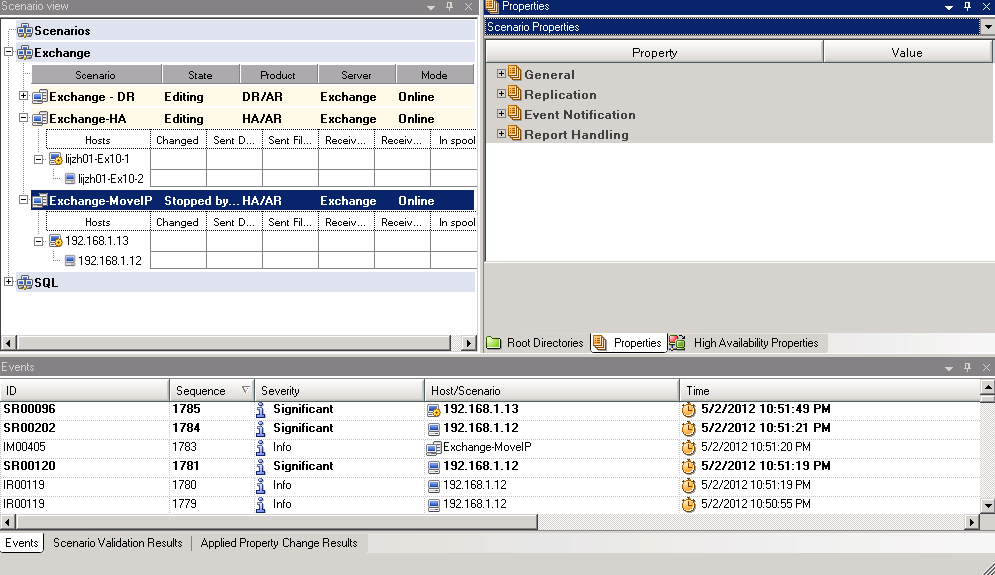Image resolution: width=995 pixels, height=575 pixels.
Task: Select the 192.168.1.12 replica host row
Action: [109, 261]
